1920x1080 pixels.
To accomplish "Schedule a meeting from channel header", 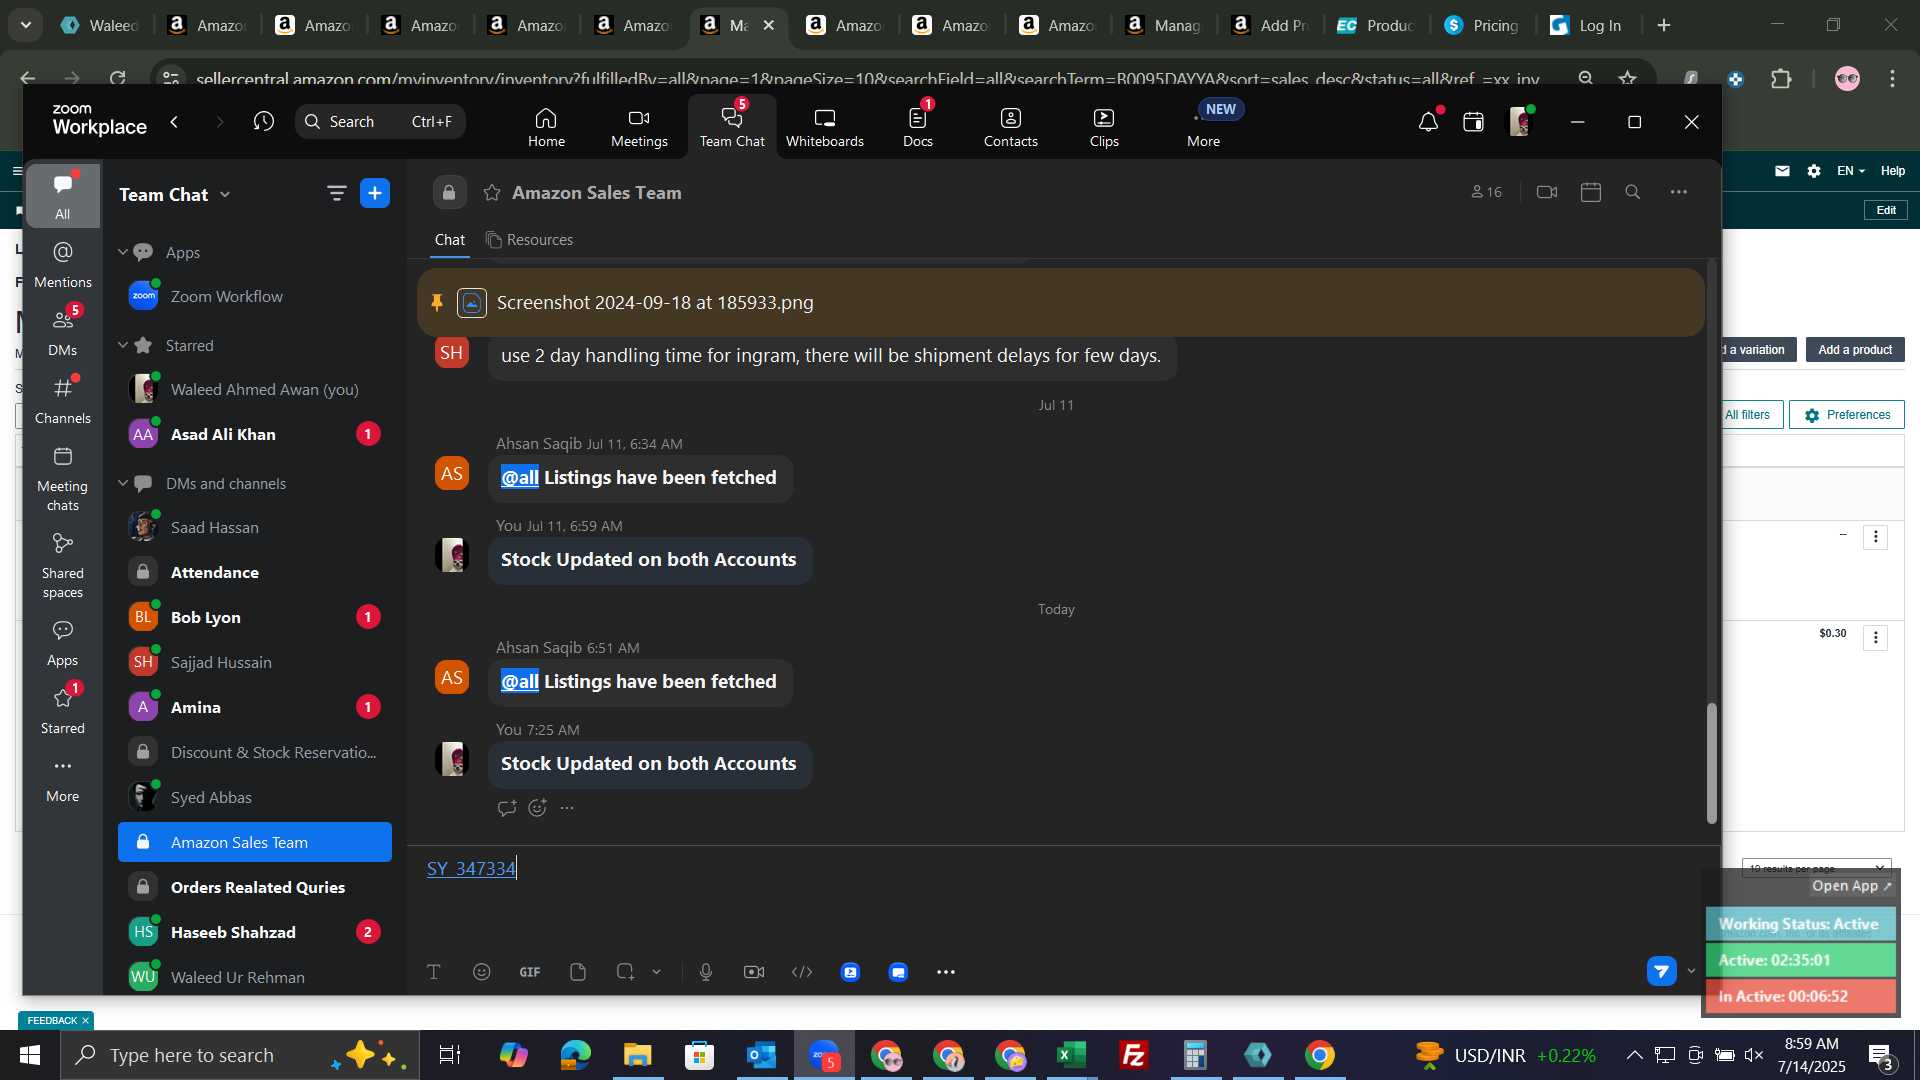I will 1591,192.
